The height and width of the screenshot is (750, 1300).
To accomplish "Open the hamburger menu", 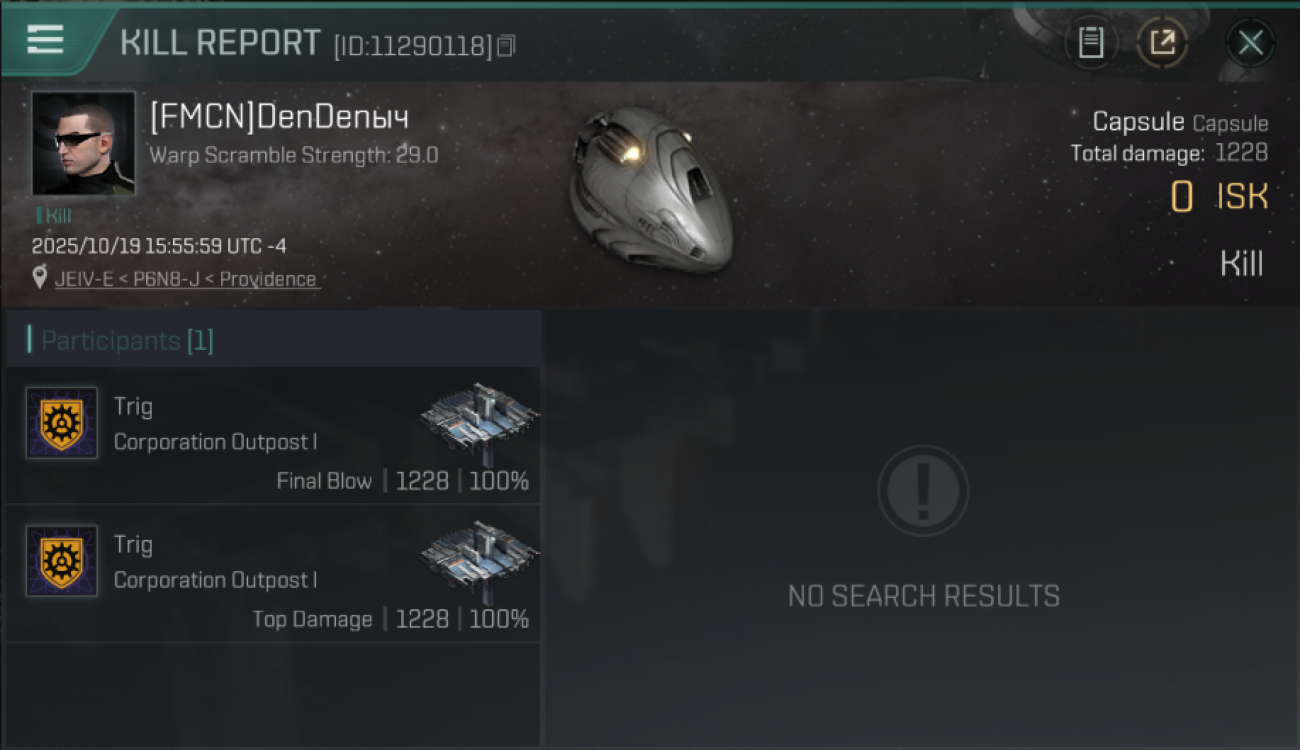I will 45,40.
